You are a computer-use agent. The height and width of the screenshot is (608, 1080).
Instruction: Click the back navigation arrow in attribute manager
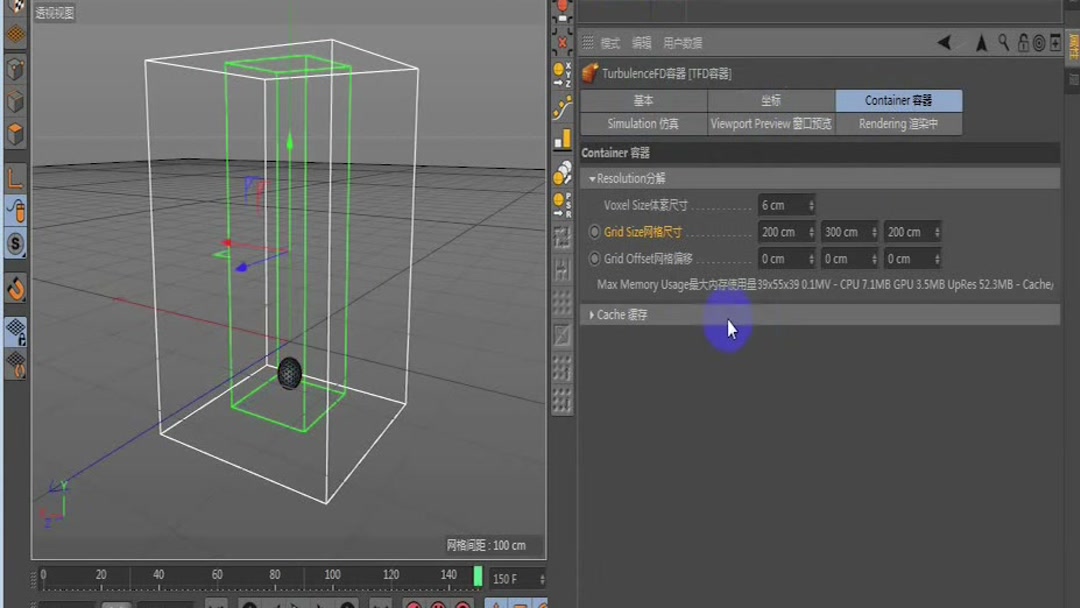pos(943,42)
